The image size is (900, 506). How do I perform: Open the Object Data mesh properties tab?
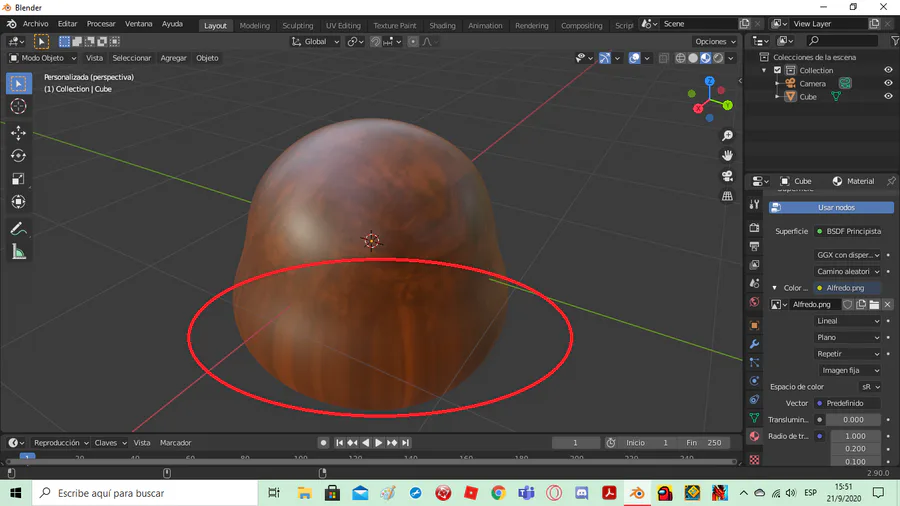[755, 418]
